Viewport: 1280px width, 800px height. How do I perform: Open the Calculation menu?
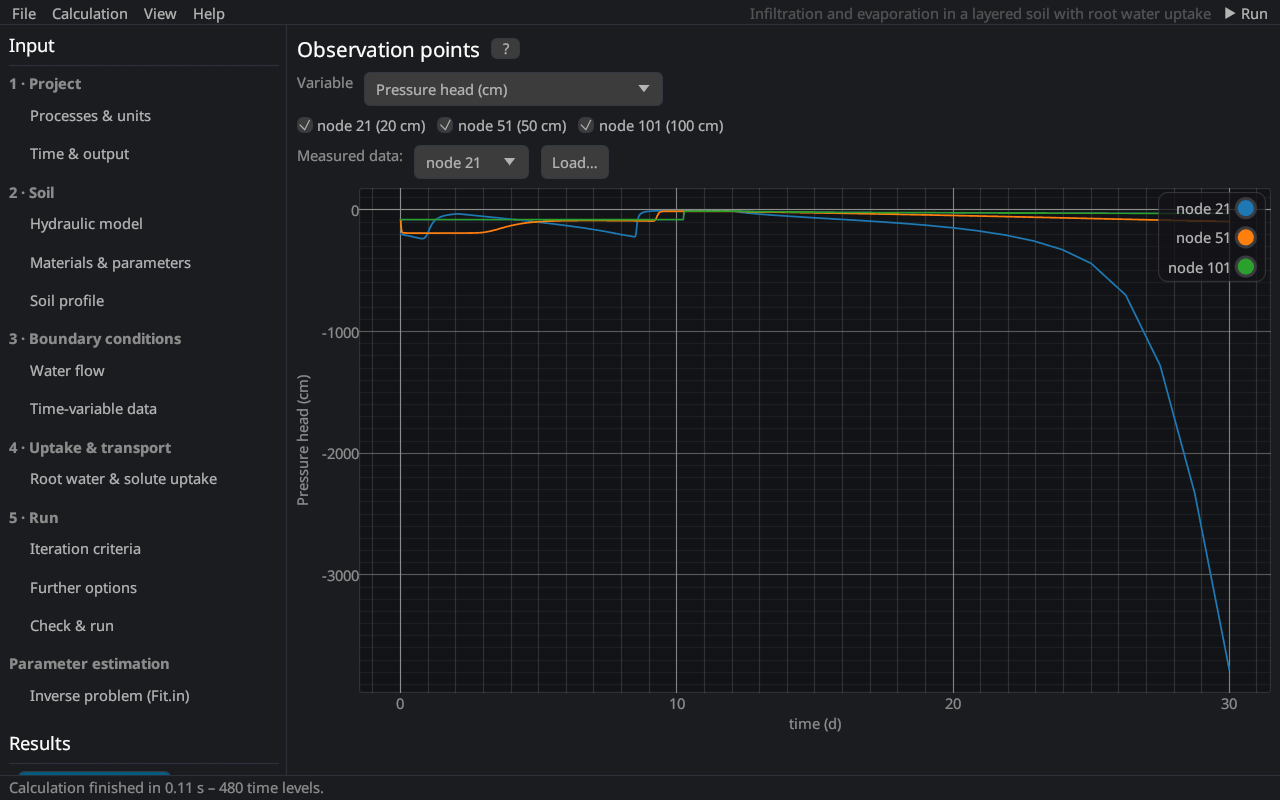(x=90, y=13)
